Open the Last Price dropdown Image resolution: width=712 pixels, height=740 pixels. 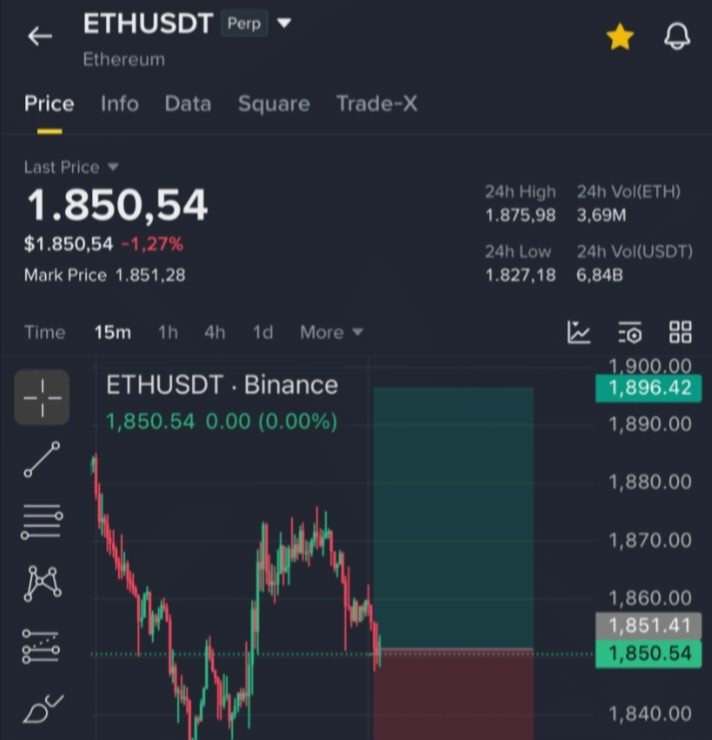point(71,167)
